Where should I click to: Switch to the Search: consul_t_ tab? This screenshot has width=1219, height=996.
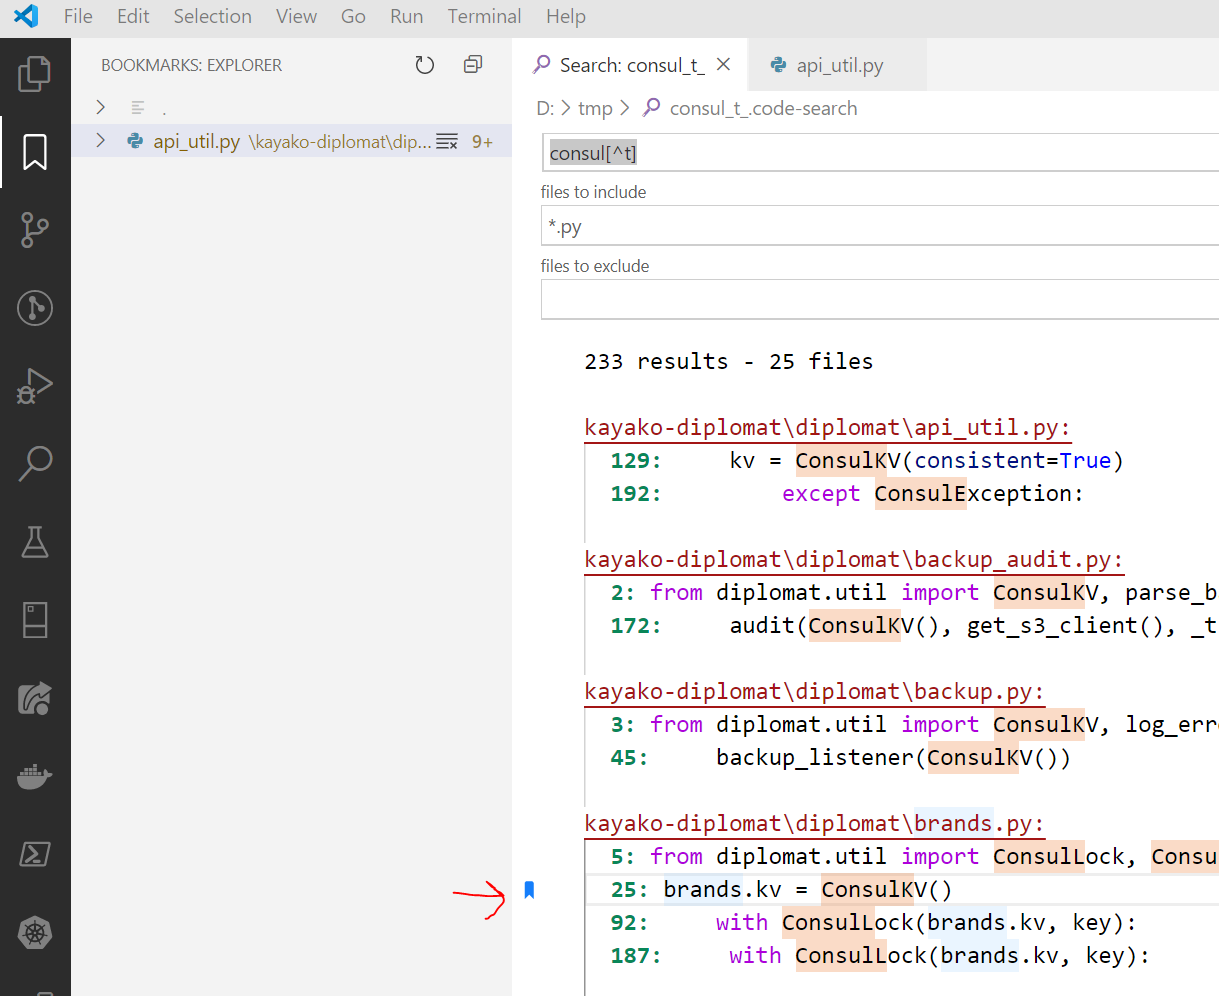[x=630, y=65]
